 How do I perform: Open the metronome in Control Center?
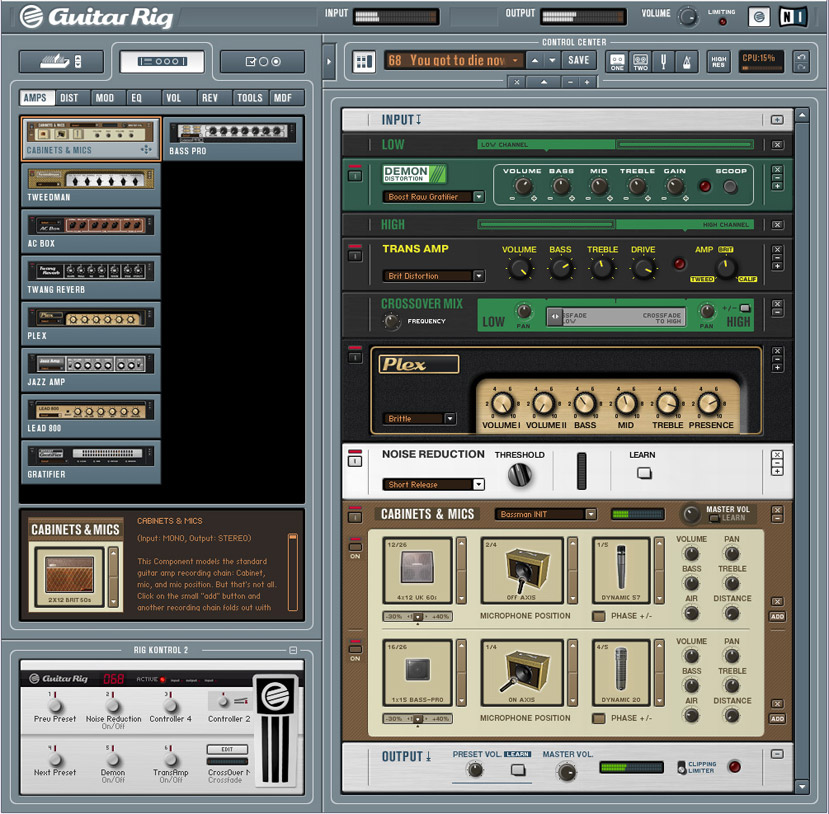click(x=687, y=61)
